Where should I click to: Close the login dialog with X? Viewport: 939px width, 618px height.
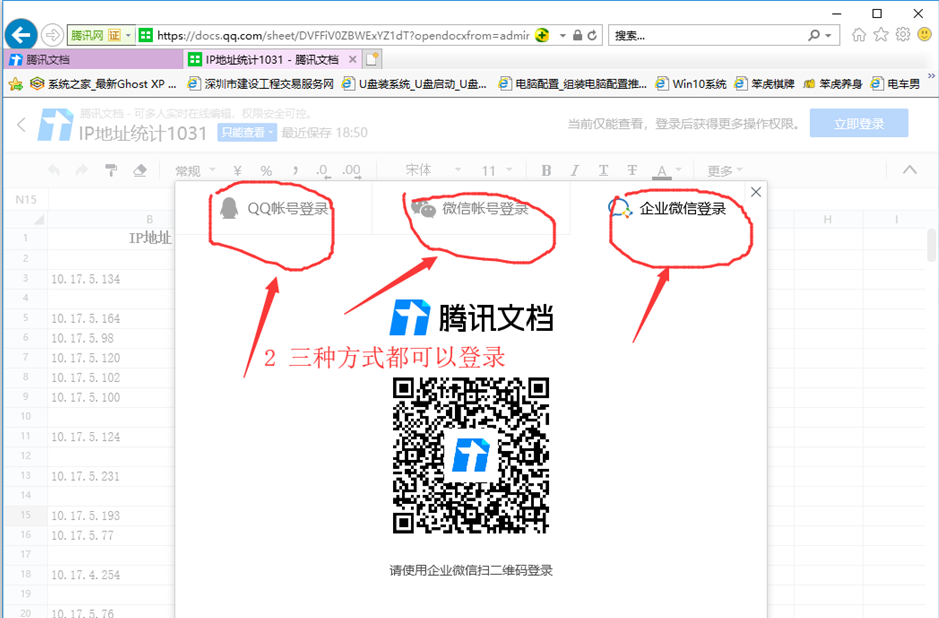[x=756, y=192]
